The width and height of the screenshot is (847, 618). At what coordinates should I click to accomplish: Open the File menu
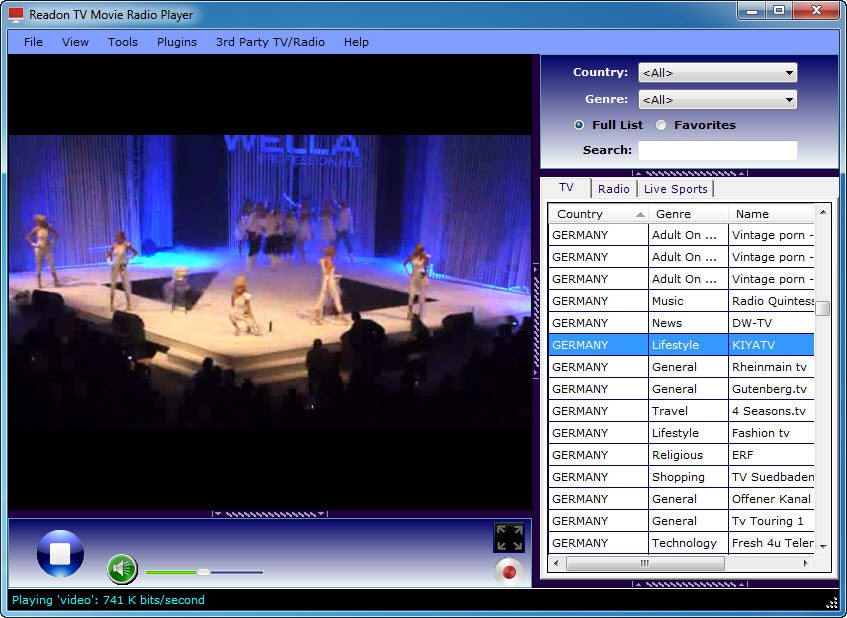tap(33, 42)
